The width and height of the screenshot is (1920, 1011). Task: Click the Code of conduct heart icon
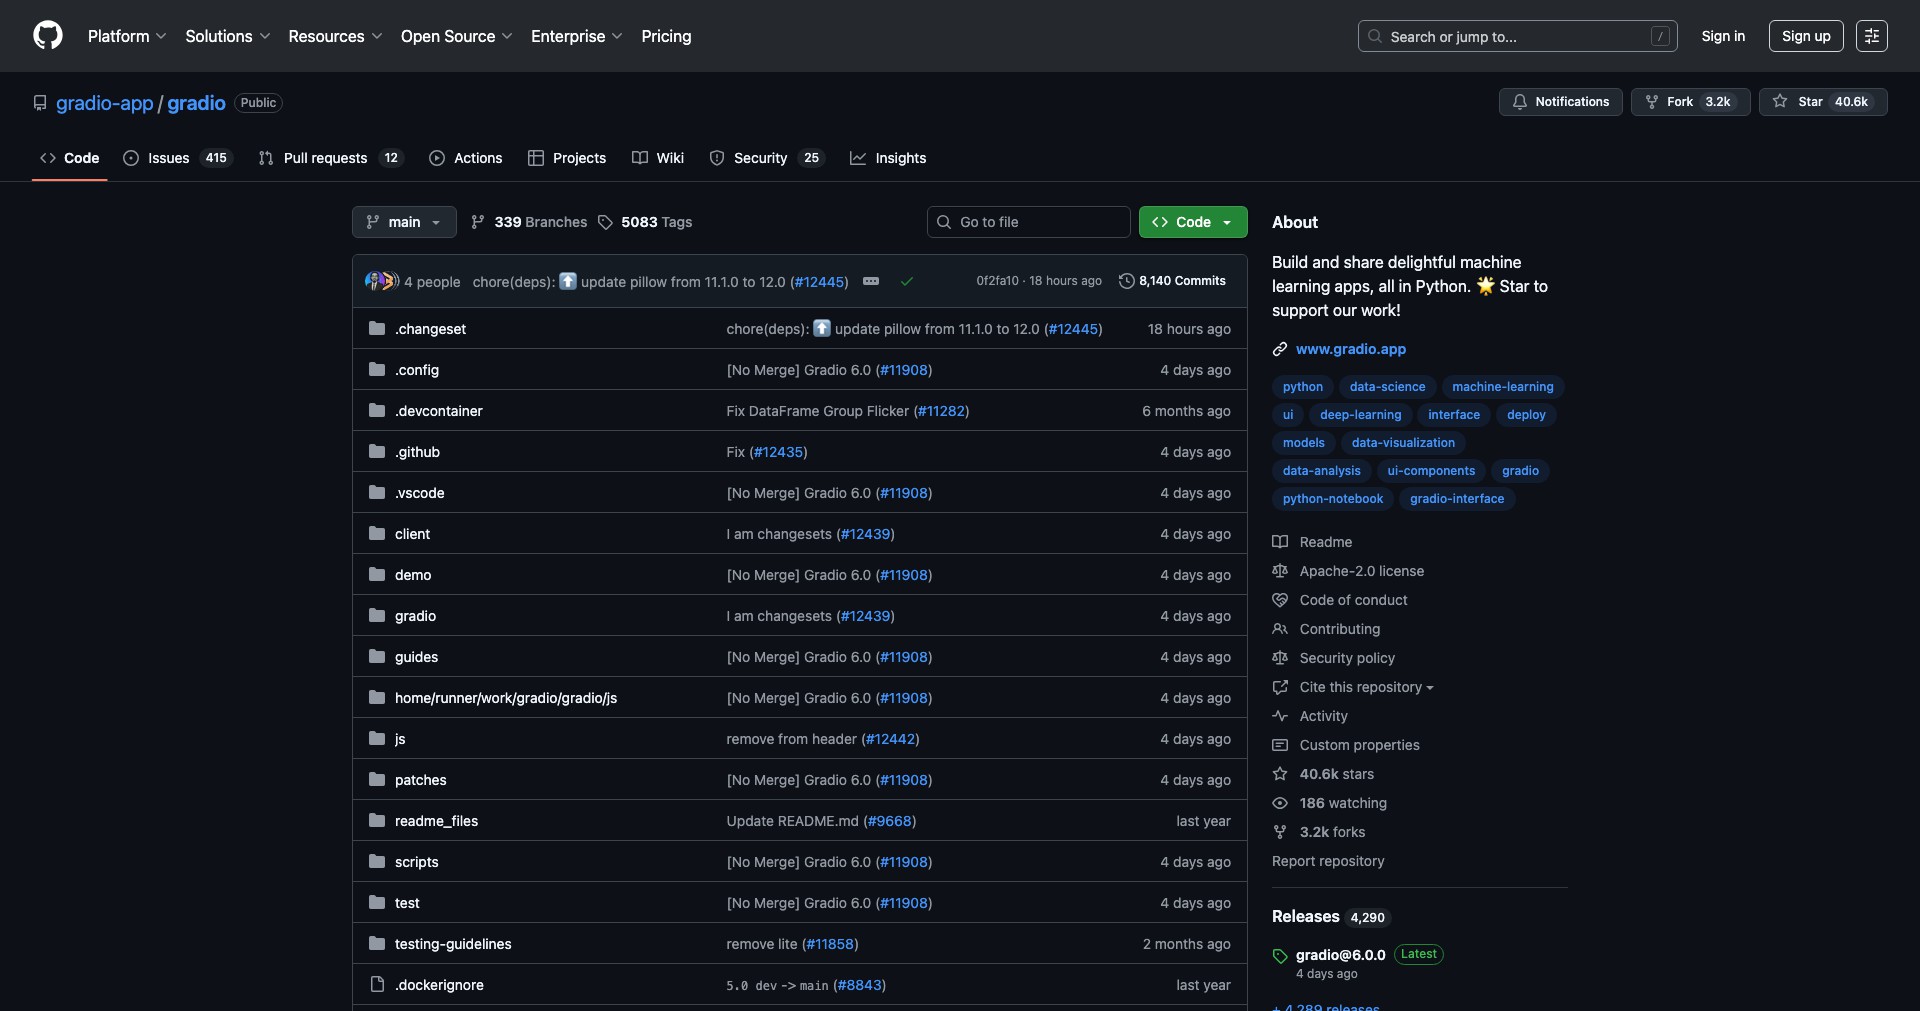(1280, 600)
